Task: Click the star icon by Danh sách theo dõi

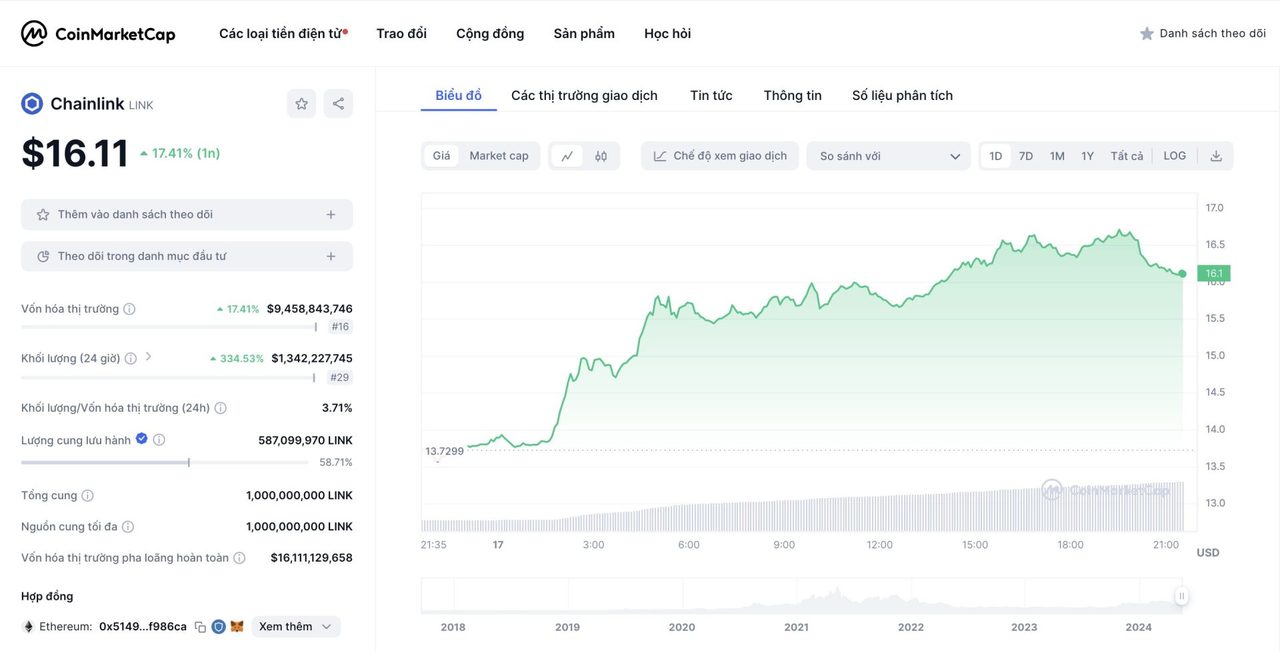Action: point(1147,34)
